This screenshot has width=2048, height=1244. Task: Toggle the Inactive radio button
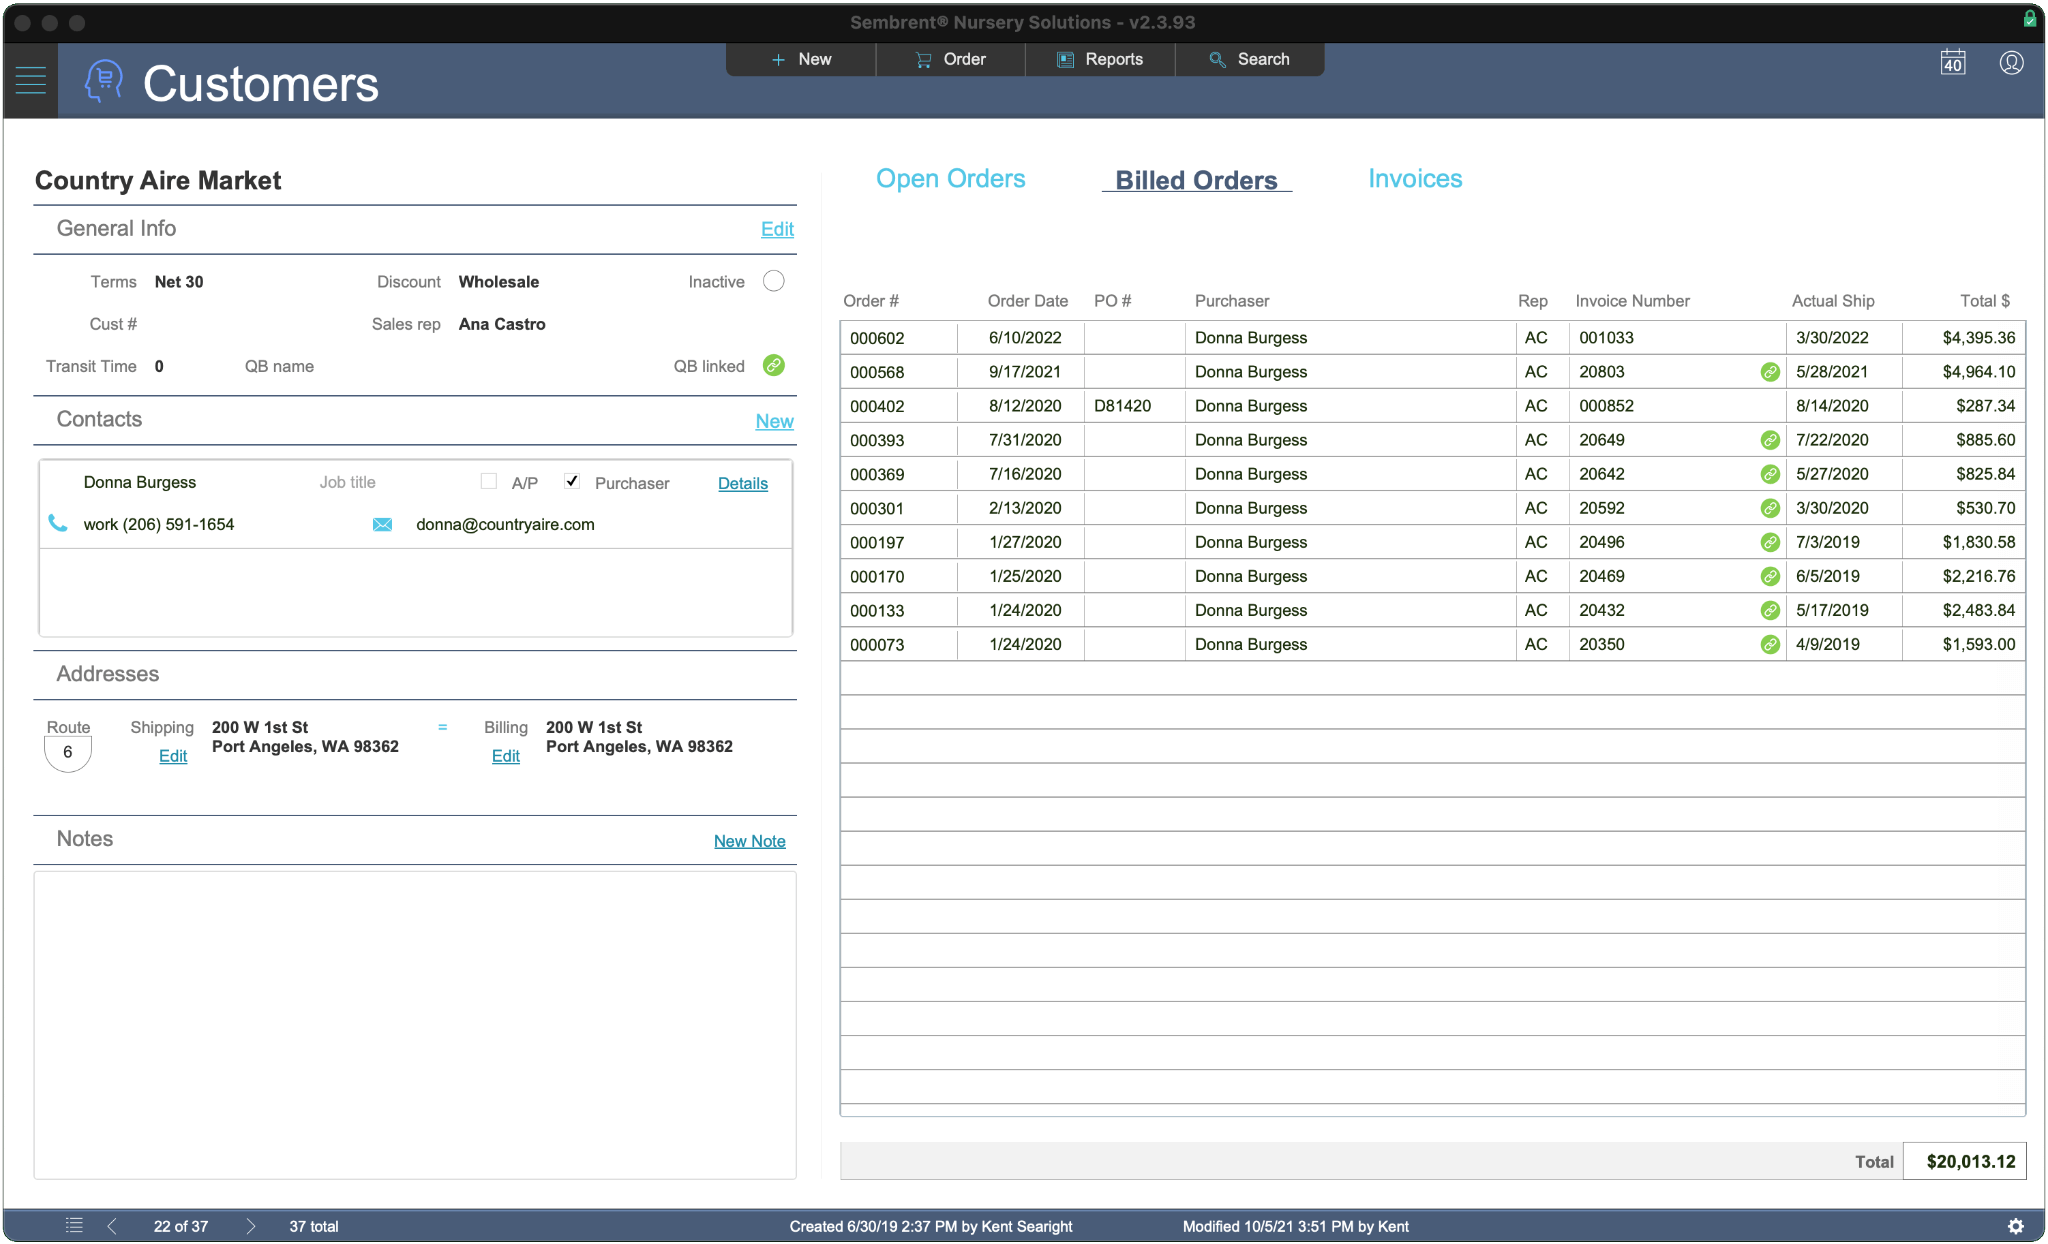pyautogui.click(x=773, y=281)
